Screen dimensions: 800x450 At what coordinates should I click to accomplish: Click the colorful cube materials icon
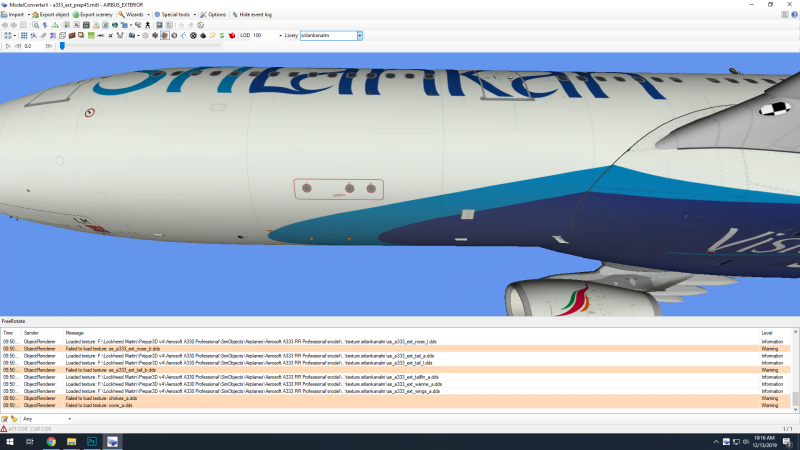[x=155, y=36]
